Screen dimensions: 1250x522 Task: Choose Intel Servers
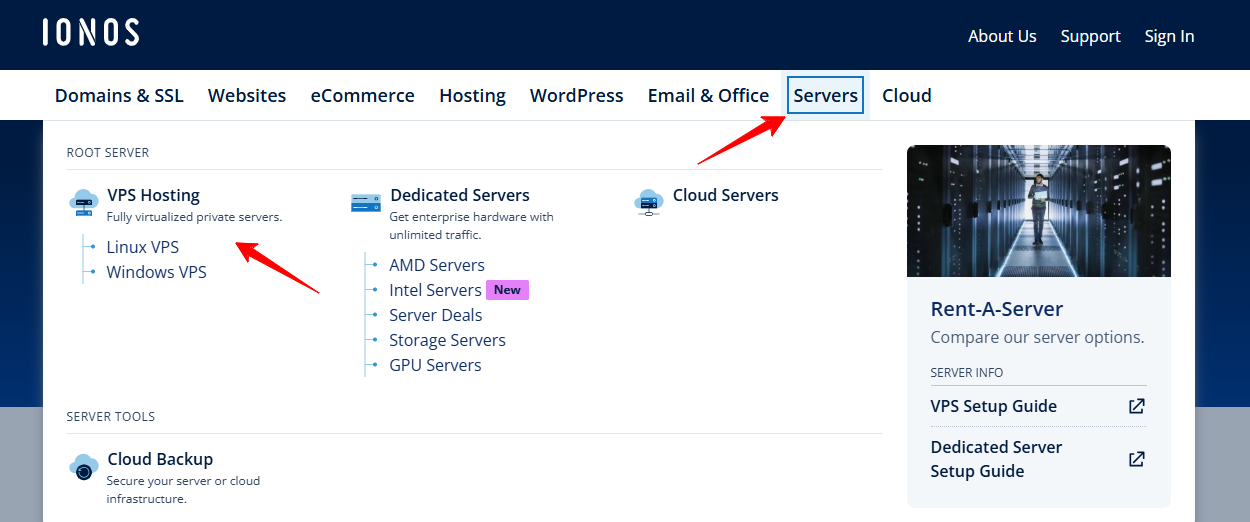[435, 290]
